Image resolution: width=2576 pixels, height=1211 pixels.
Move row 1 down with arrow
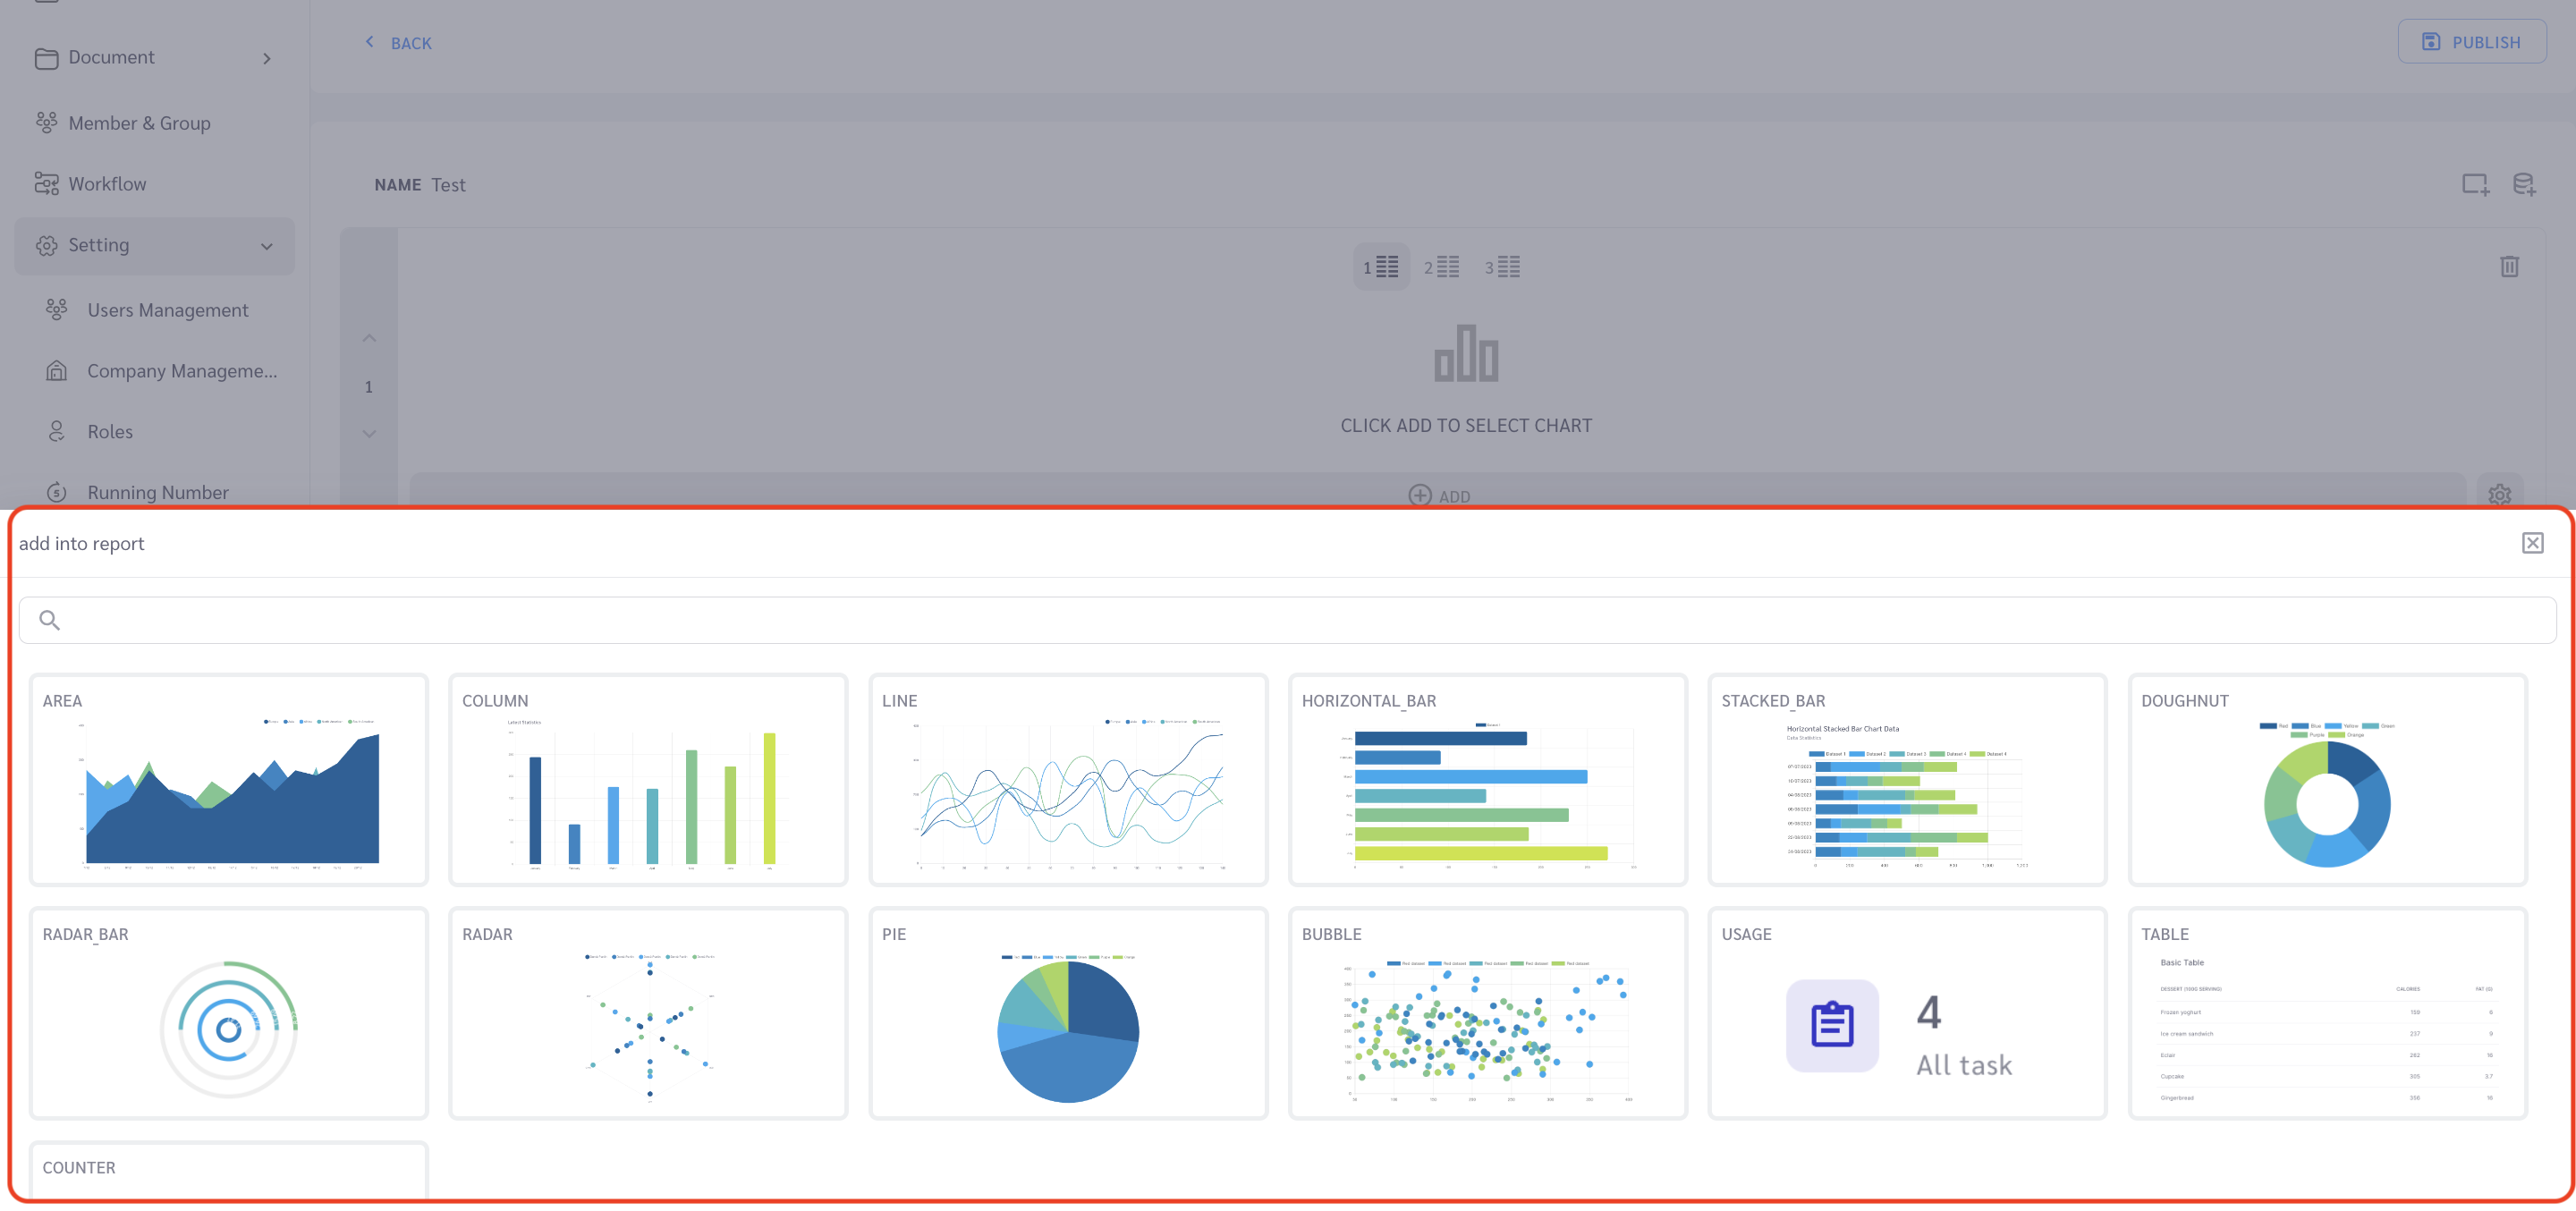(369, 434)
